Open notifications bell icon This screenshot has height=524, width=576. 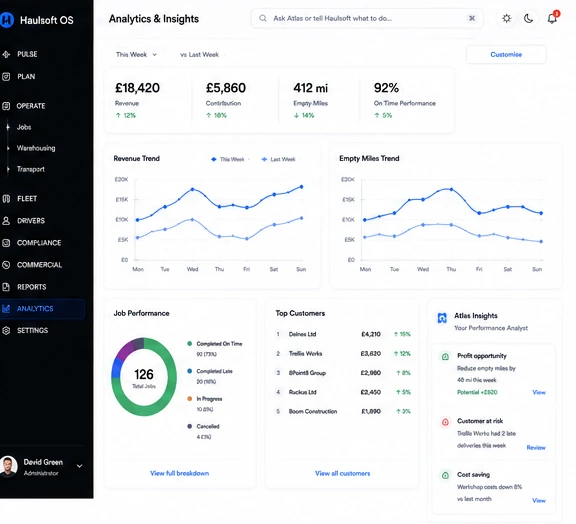pyautogui.click(x=552, y=18)
